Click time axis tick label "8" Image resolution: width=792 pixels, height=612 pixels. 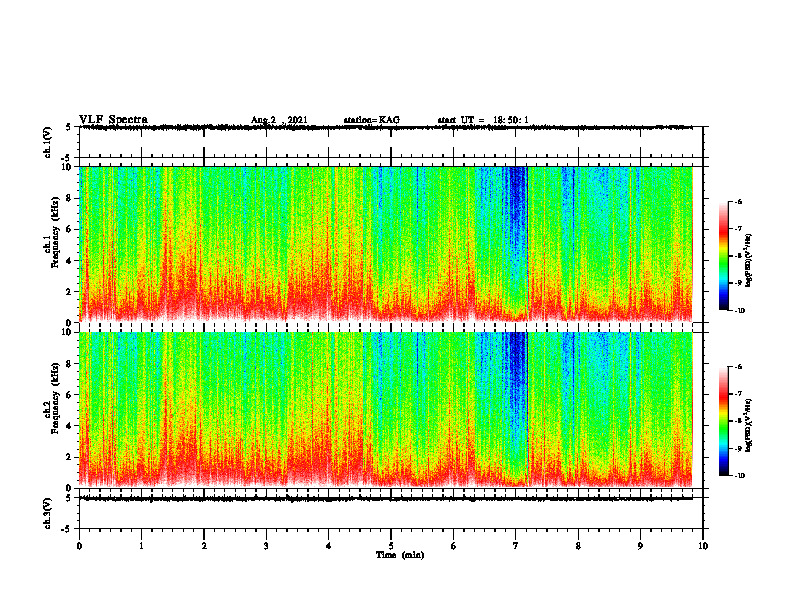pyautogui.click(x=578, y=546)
